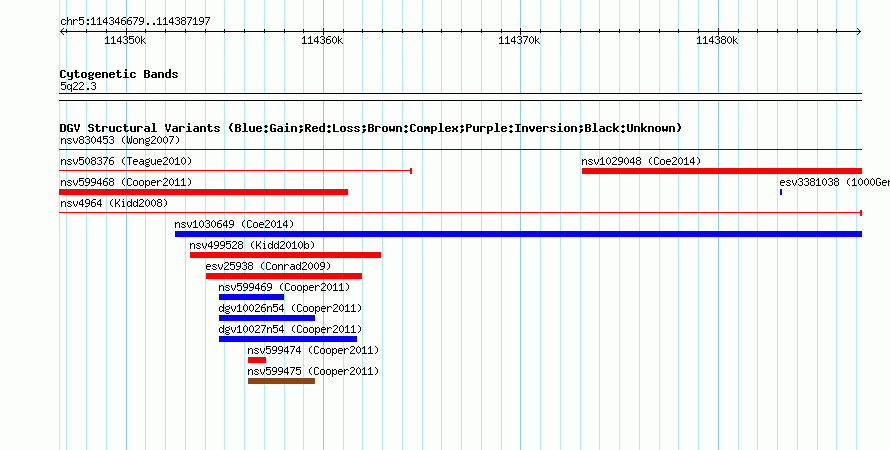Click the nsv599469 (Cooper2011) label
890x450 pixels.
[284, 287]
